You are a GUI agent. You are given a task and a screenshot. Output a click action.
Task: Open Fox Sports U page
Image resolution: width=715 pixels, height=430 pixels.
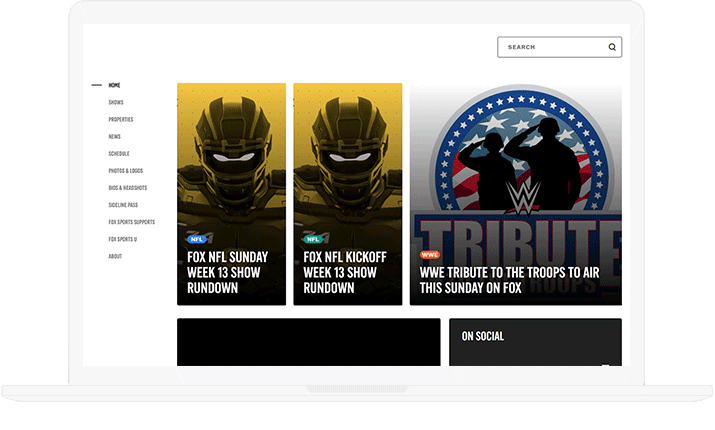pyautogui.click(x=123, y=239)
